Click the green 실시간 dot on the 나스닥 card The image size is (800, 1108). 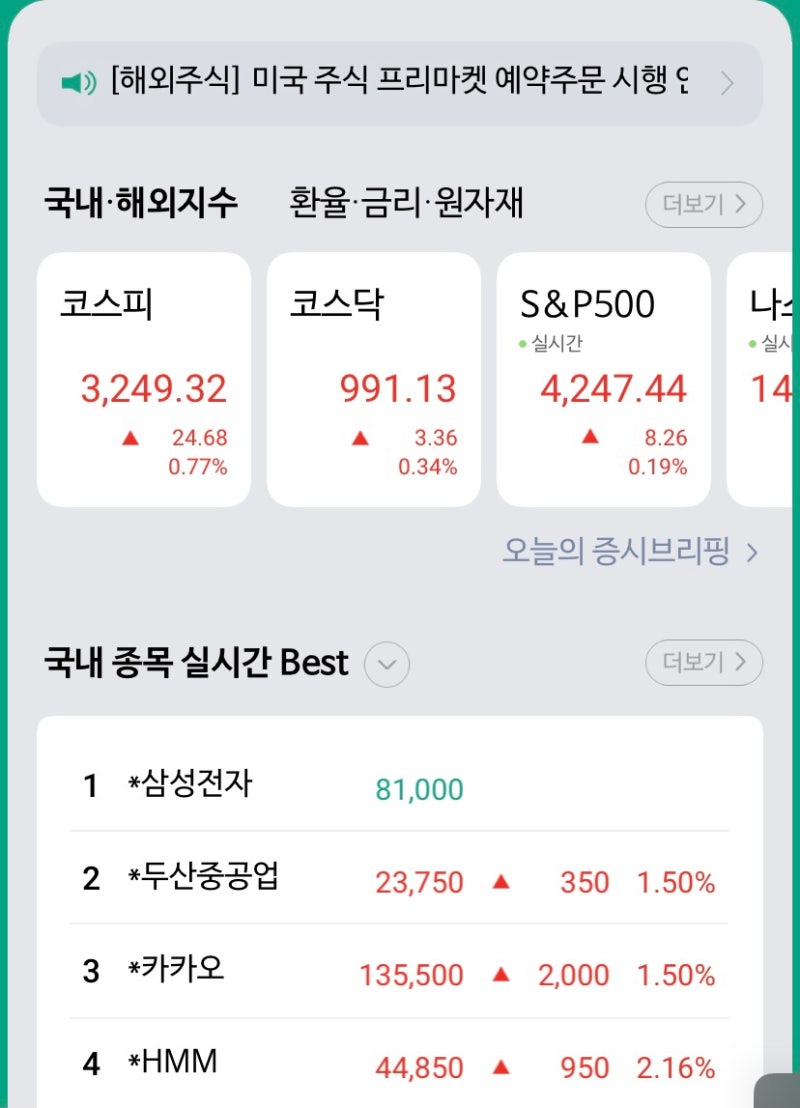tap(752, 341)
